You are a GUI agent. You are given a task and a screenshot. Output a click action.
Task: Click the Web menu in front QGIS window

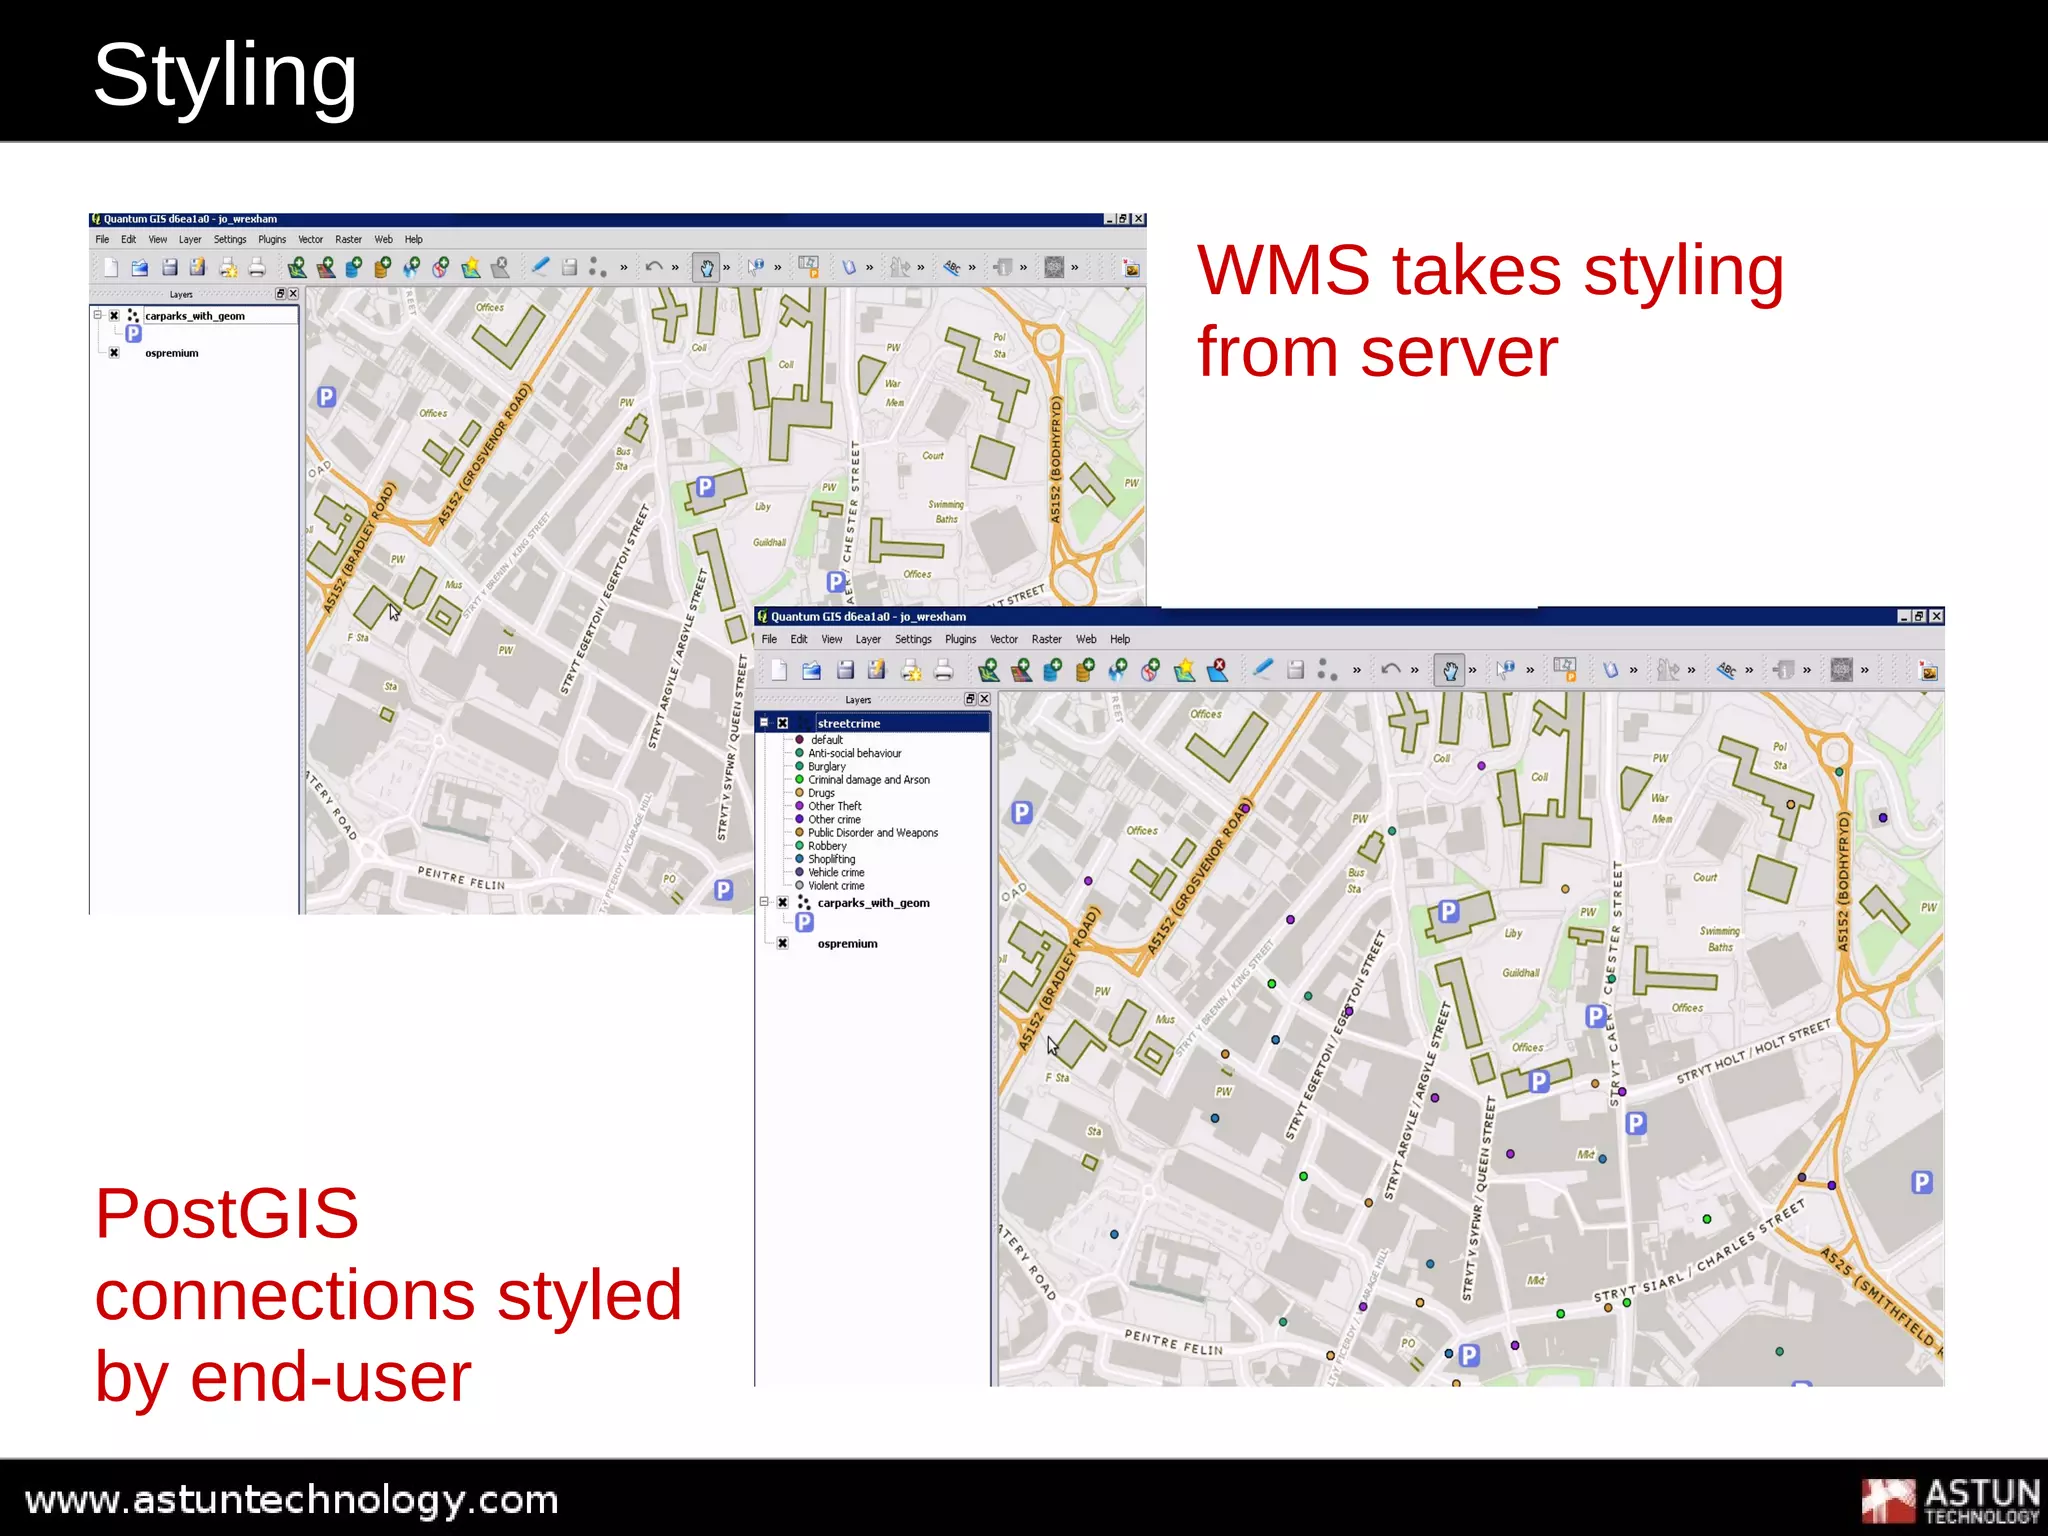point(1086,639)
